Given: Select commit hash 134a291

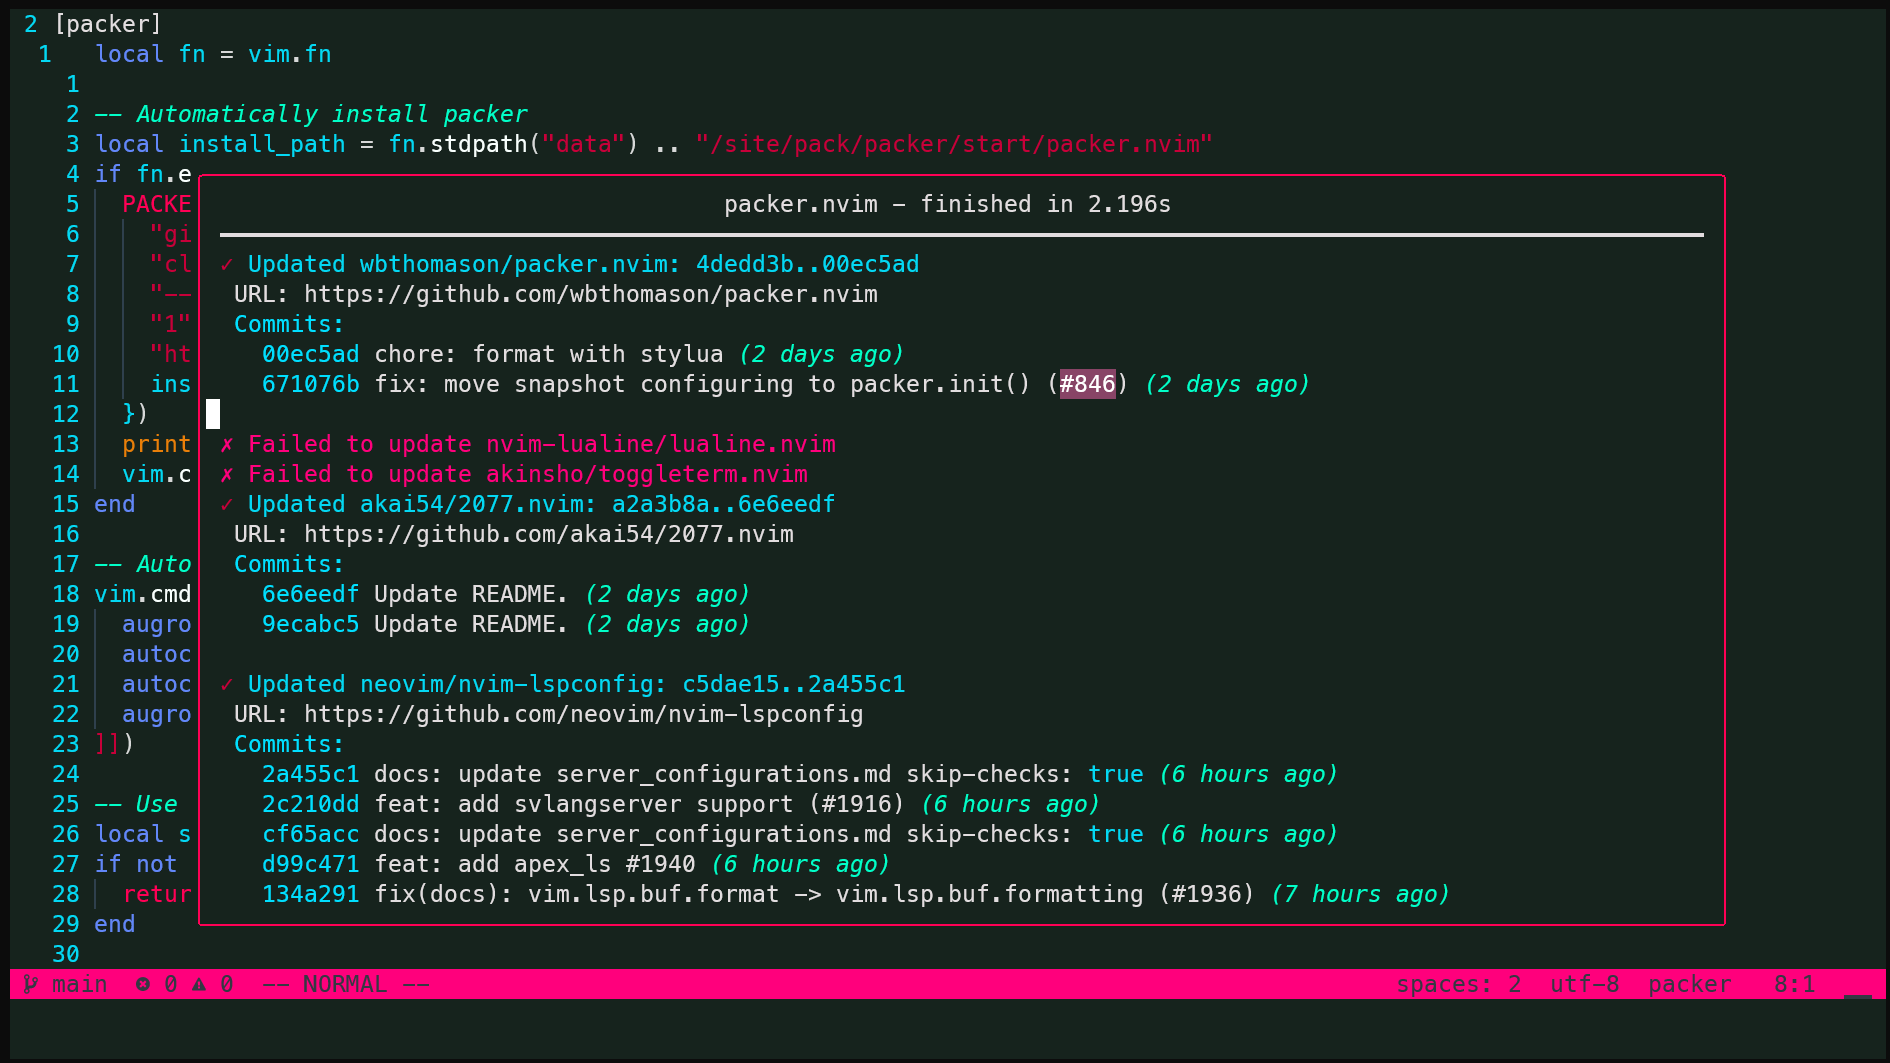Looking at the screenshot, I should [311, 894].
